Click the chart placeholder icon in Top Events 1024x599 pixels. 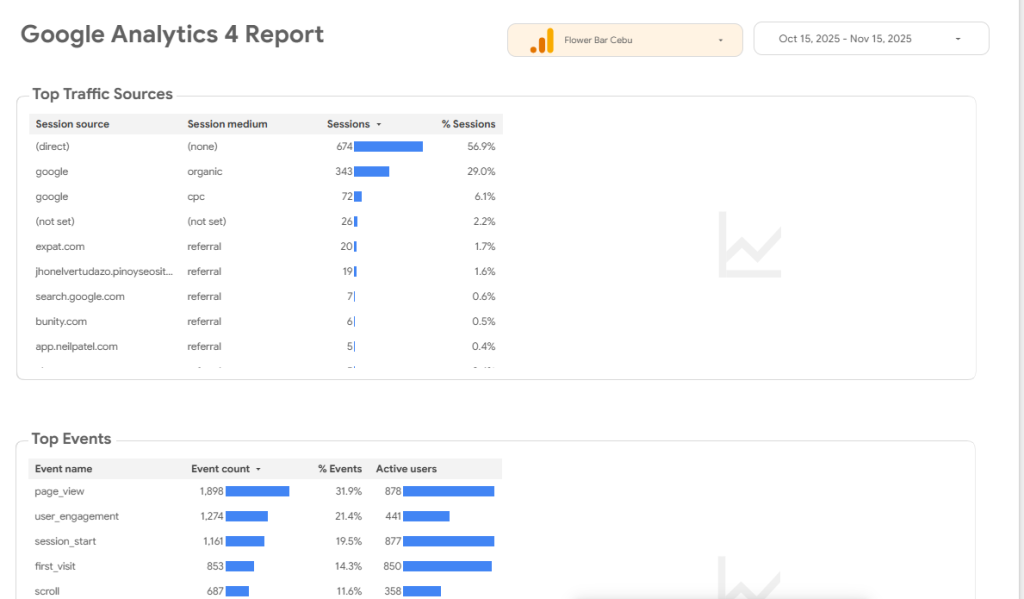coord(749,580)
